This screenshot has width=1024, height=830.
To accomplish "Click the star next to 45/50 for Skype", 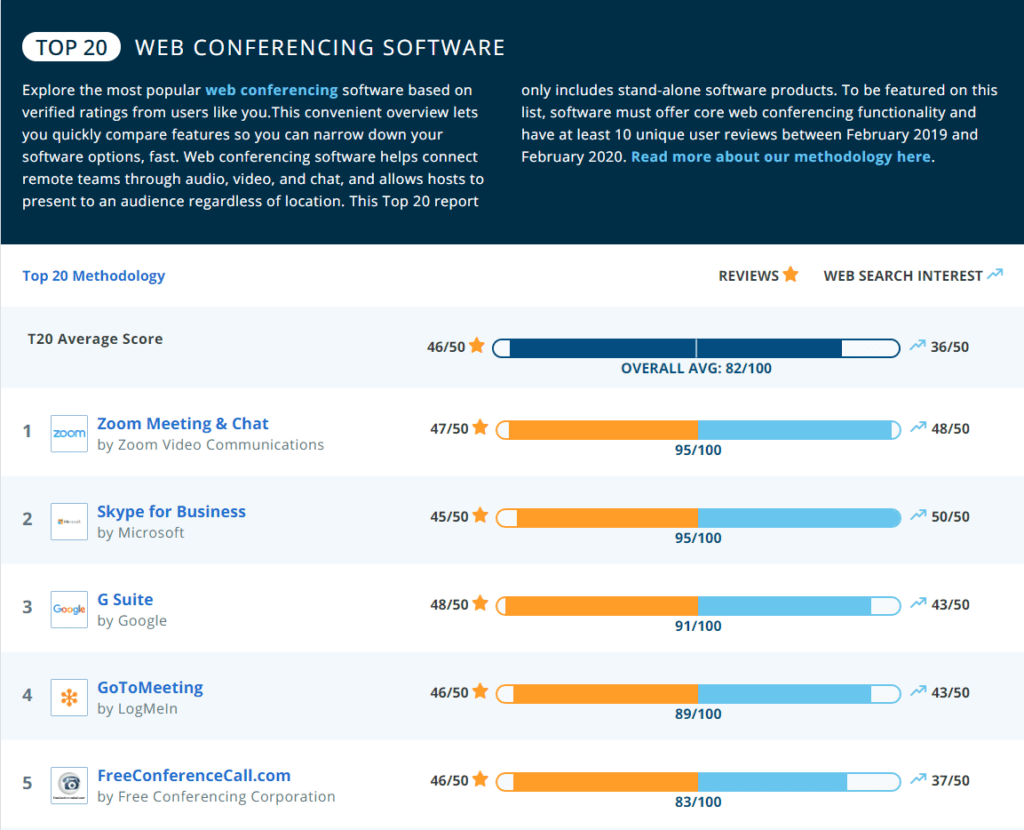I will 480,515.
